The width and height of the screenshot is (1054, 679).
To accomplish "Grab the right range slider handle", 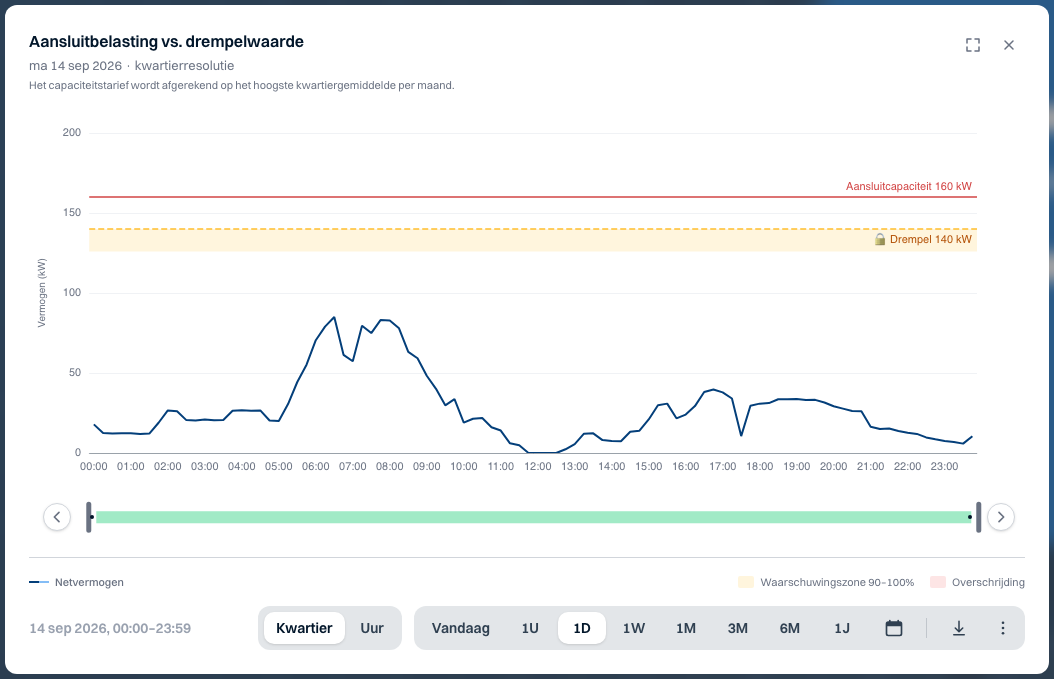I will tap(978, 517).
